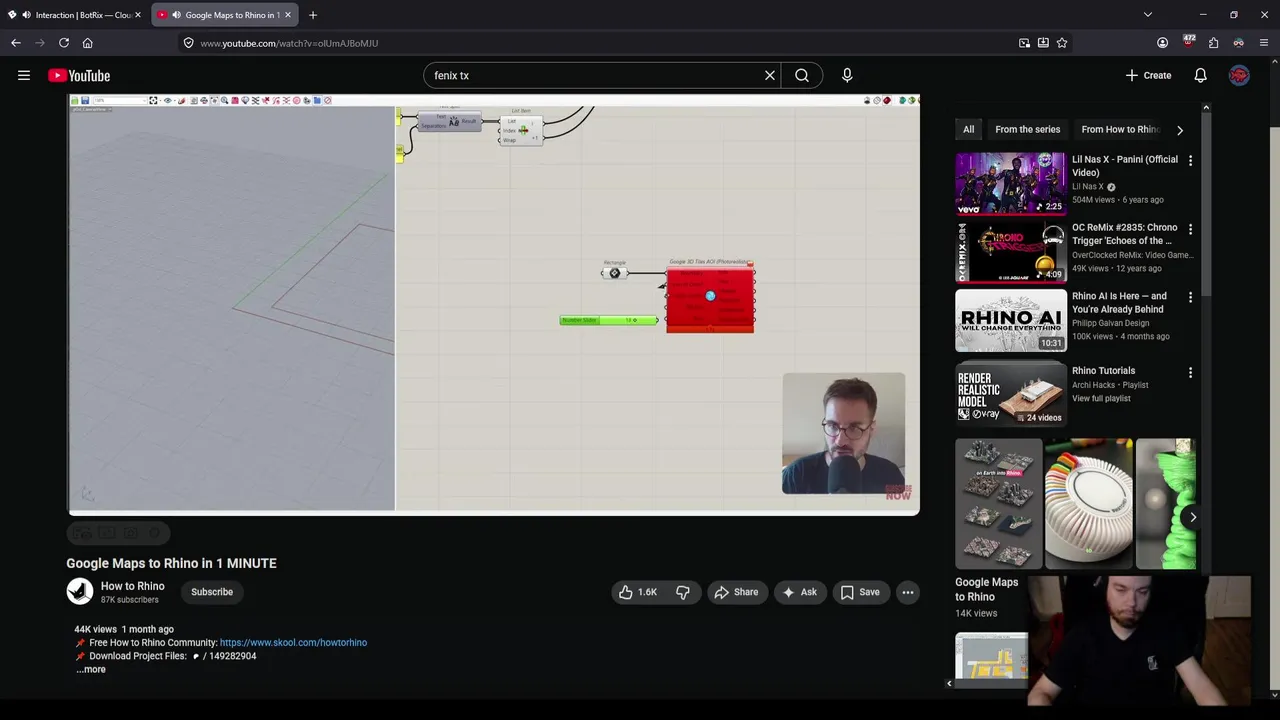The width and height of the screenshot is (1280, 720).
Task: Open OC ReMix Chrono Trigger video thumbnail
Action: coord(1010,252)
